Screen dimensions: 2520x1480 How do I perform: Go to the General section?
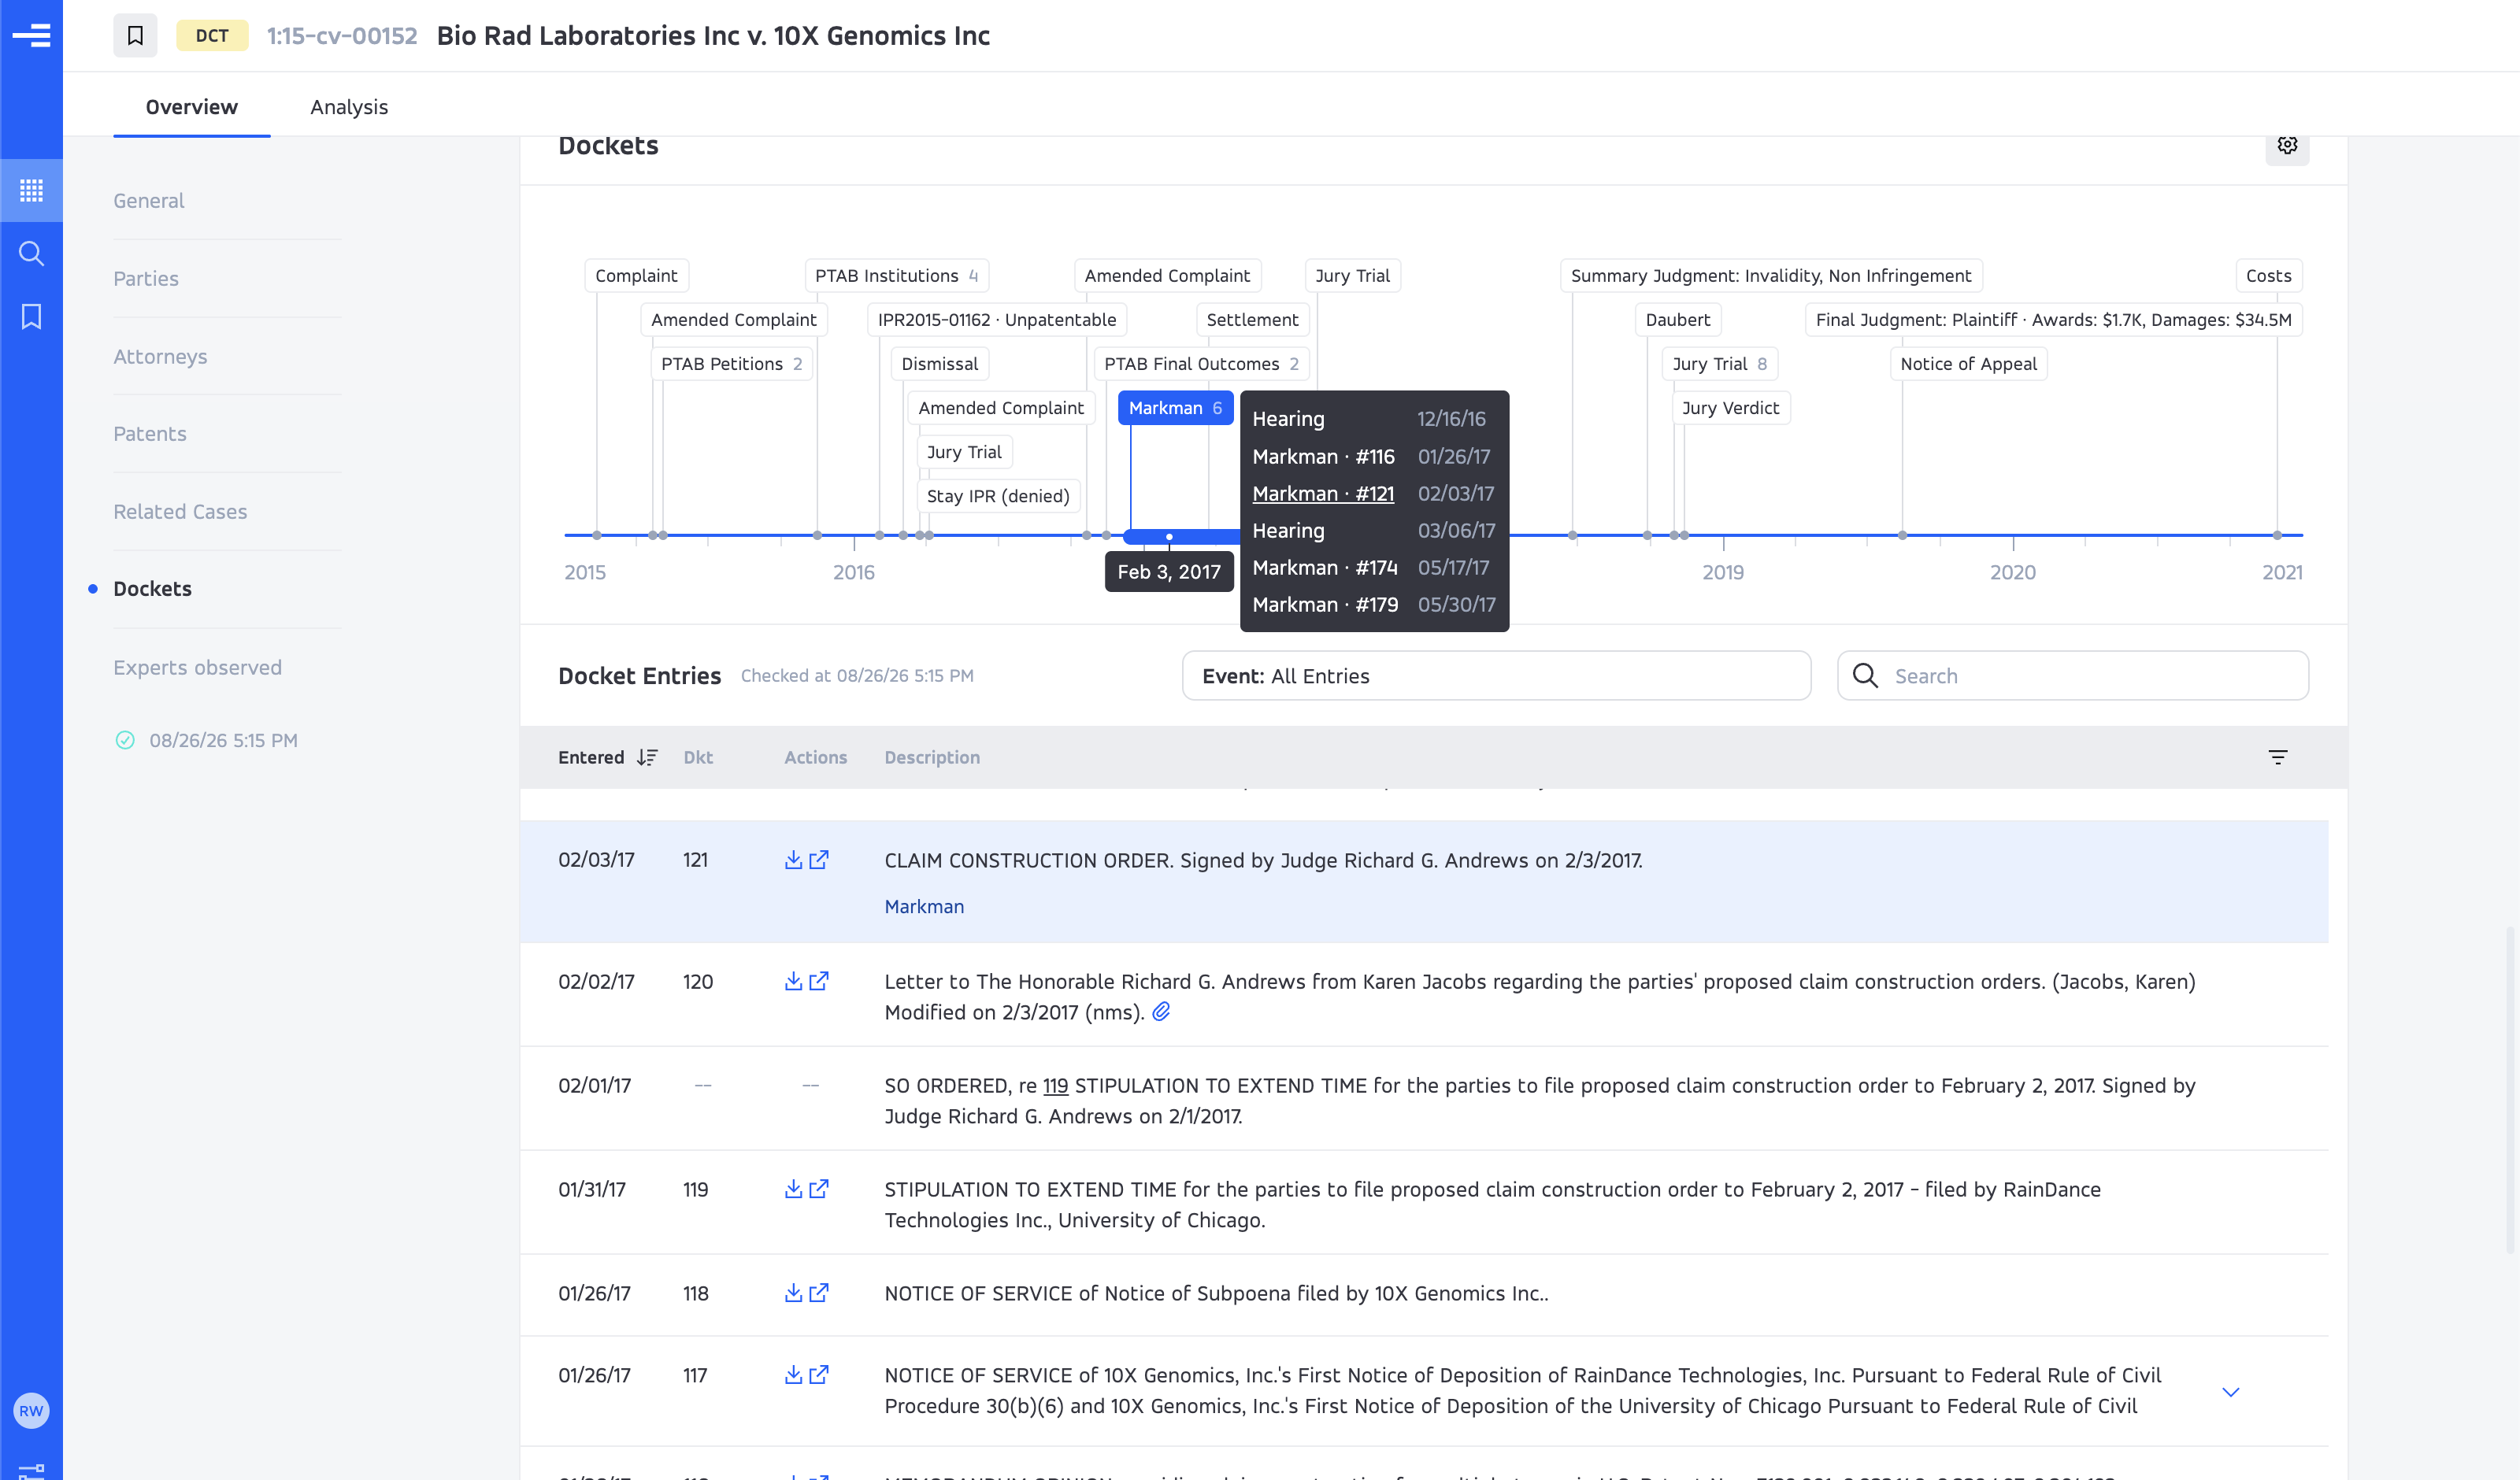click(x=148, y=201)
